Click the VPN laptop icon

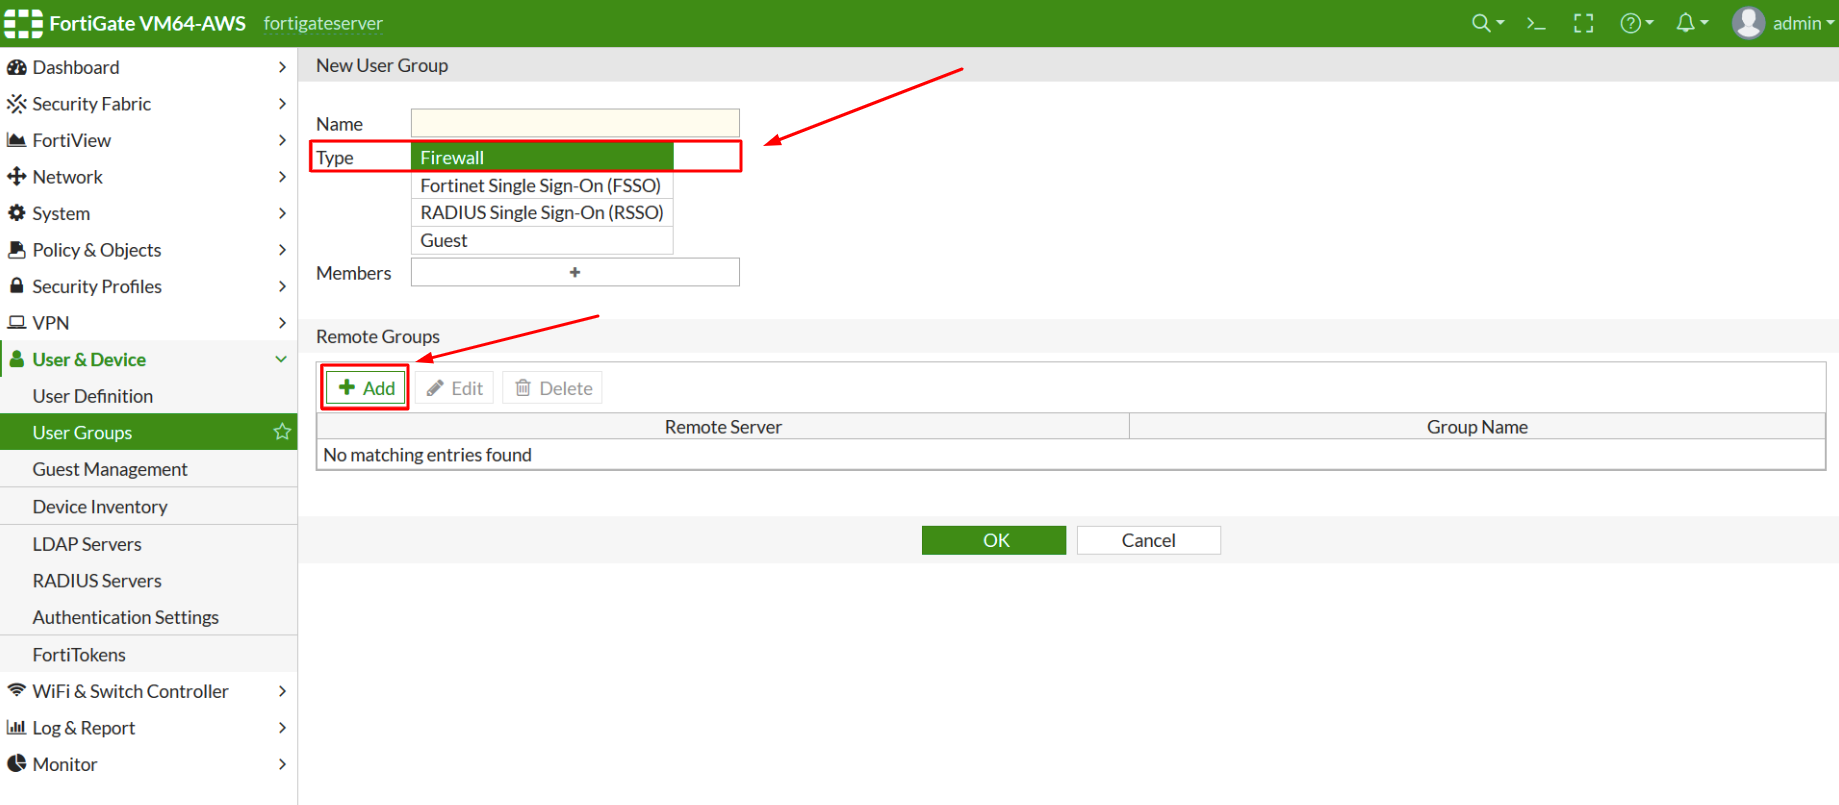point(16,323)
